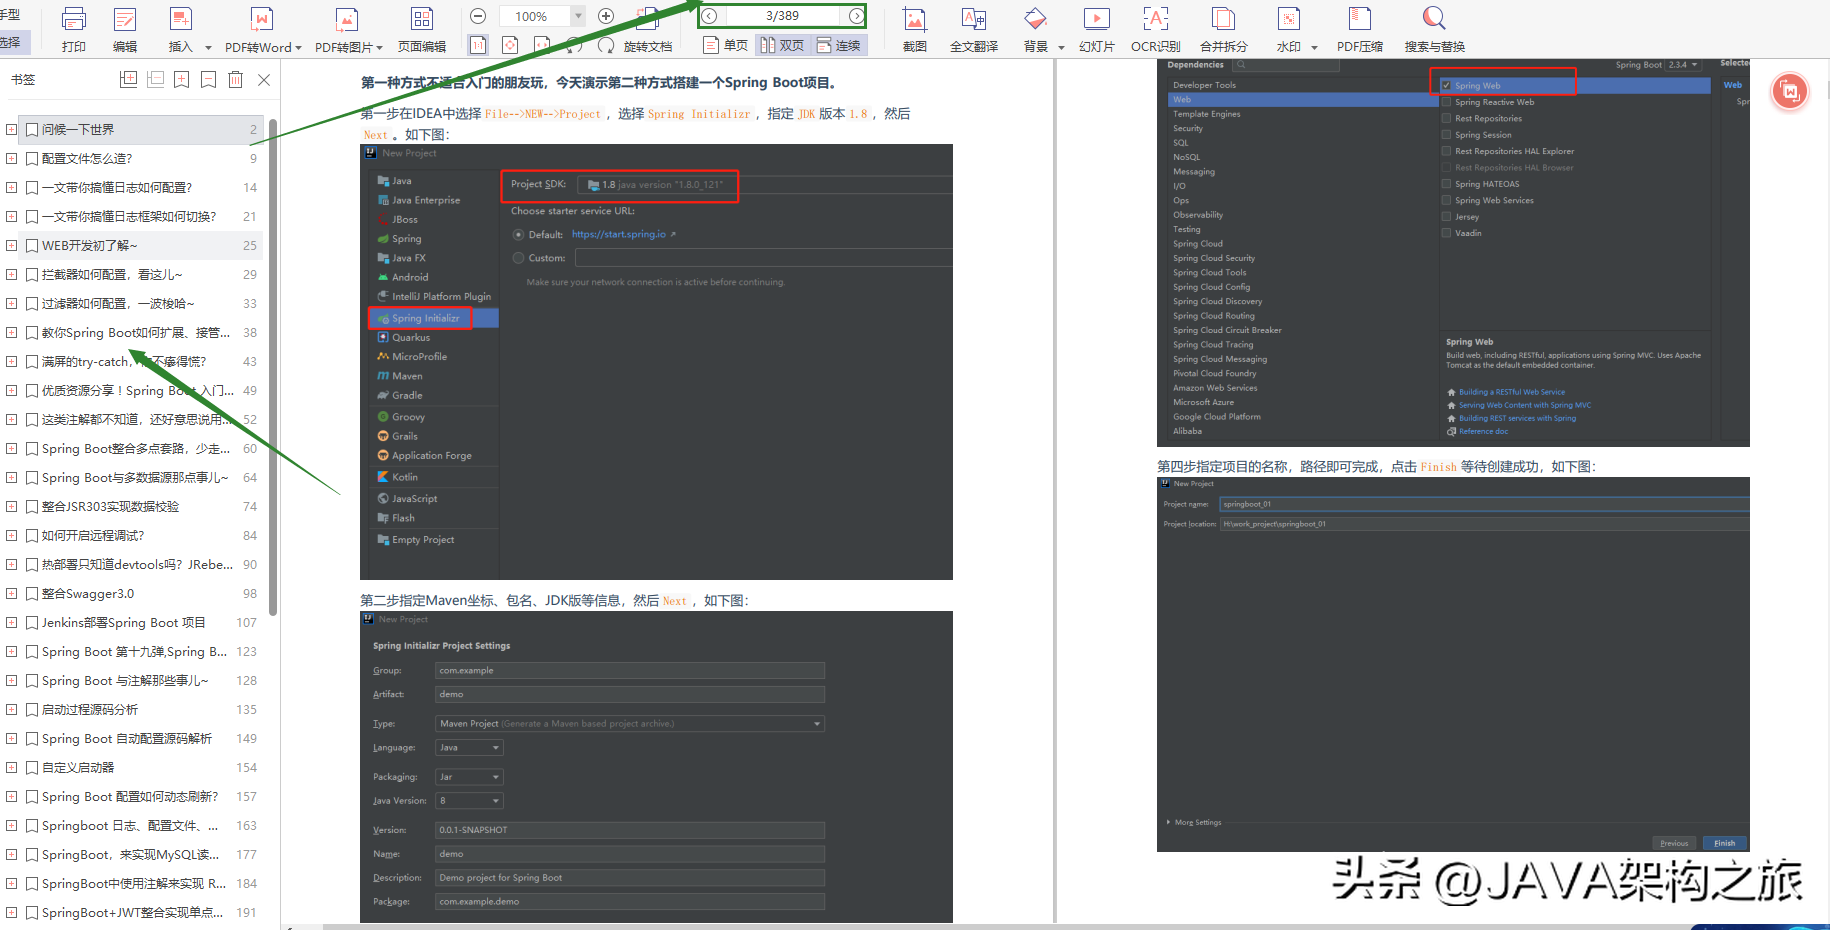Image resolution: width=1830 pixels, height=930 pixels.
Task: Click the red floating round button at top right
Action: [1790, 92]
